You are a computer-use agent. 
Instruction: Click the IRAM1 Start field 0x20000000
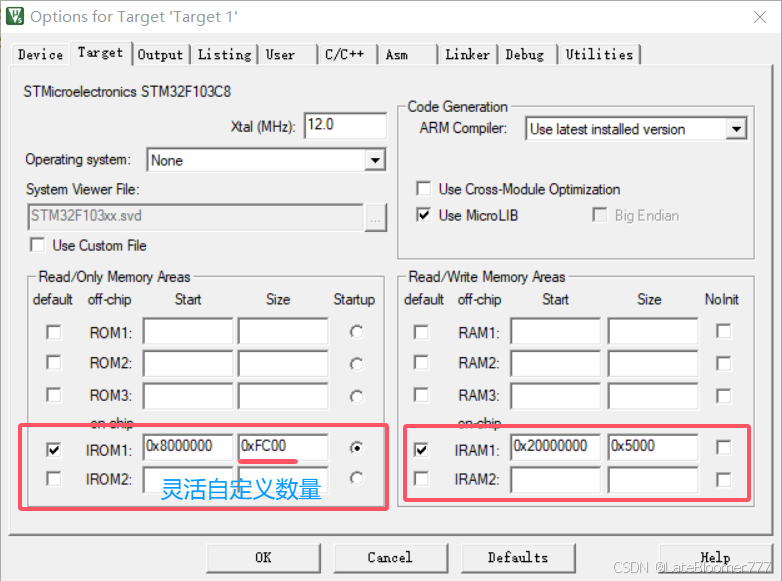pos(556,447)
